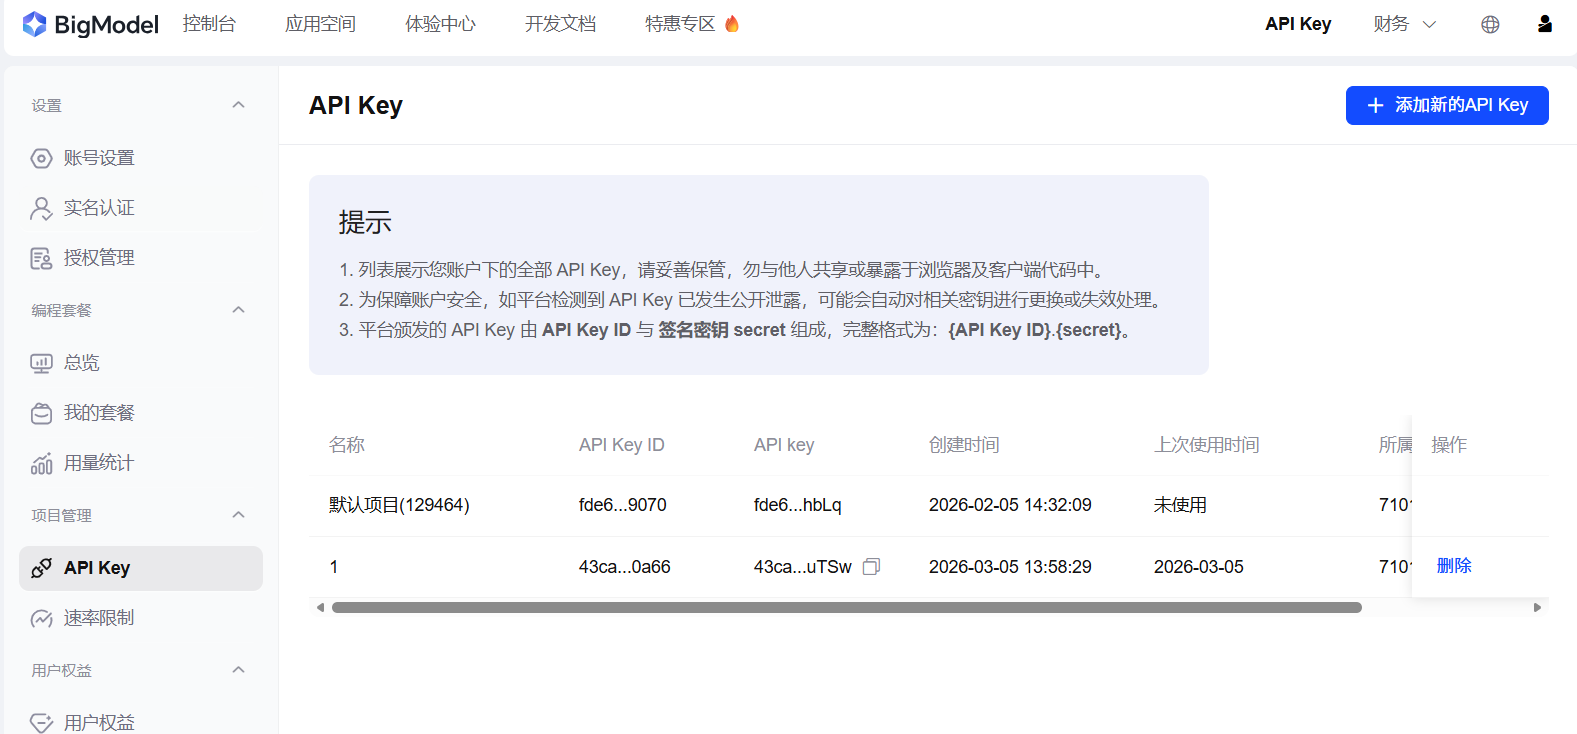The height and width of the screenshot is (734, 1577).
Task: Click the 账号设置 gear icon
Action: coord(41,158)
